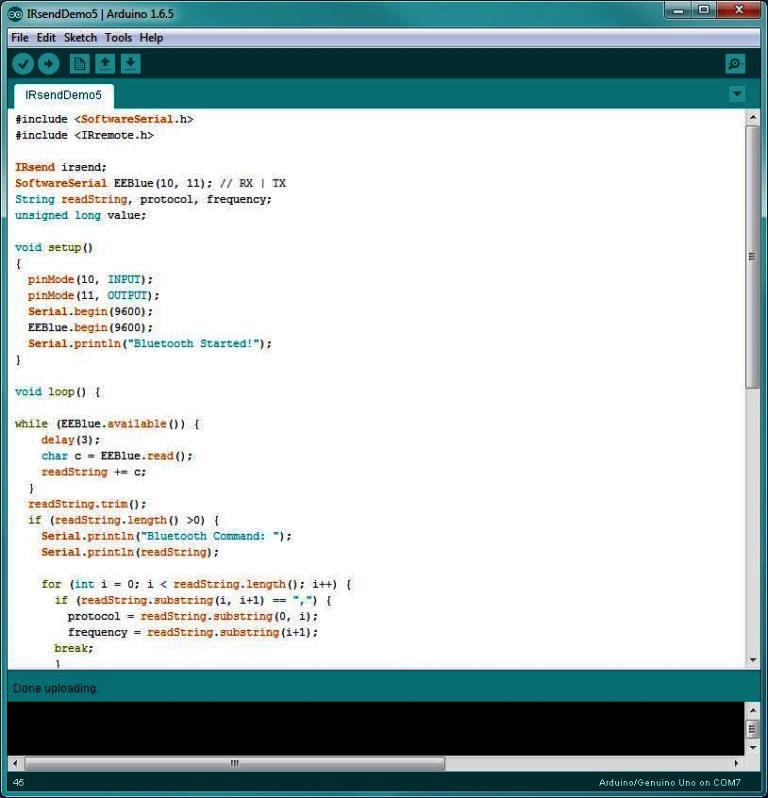Create a new sketch with New icon
This screenshot has height=798, width=768.
79,64
